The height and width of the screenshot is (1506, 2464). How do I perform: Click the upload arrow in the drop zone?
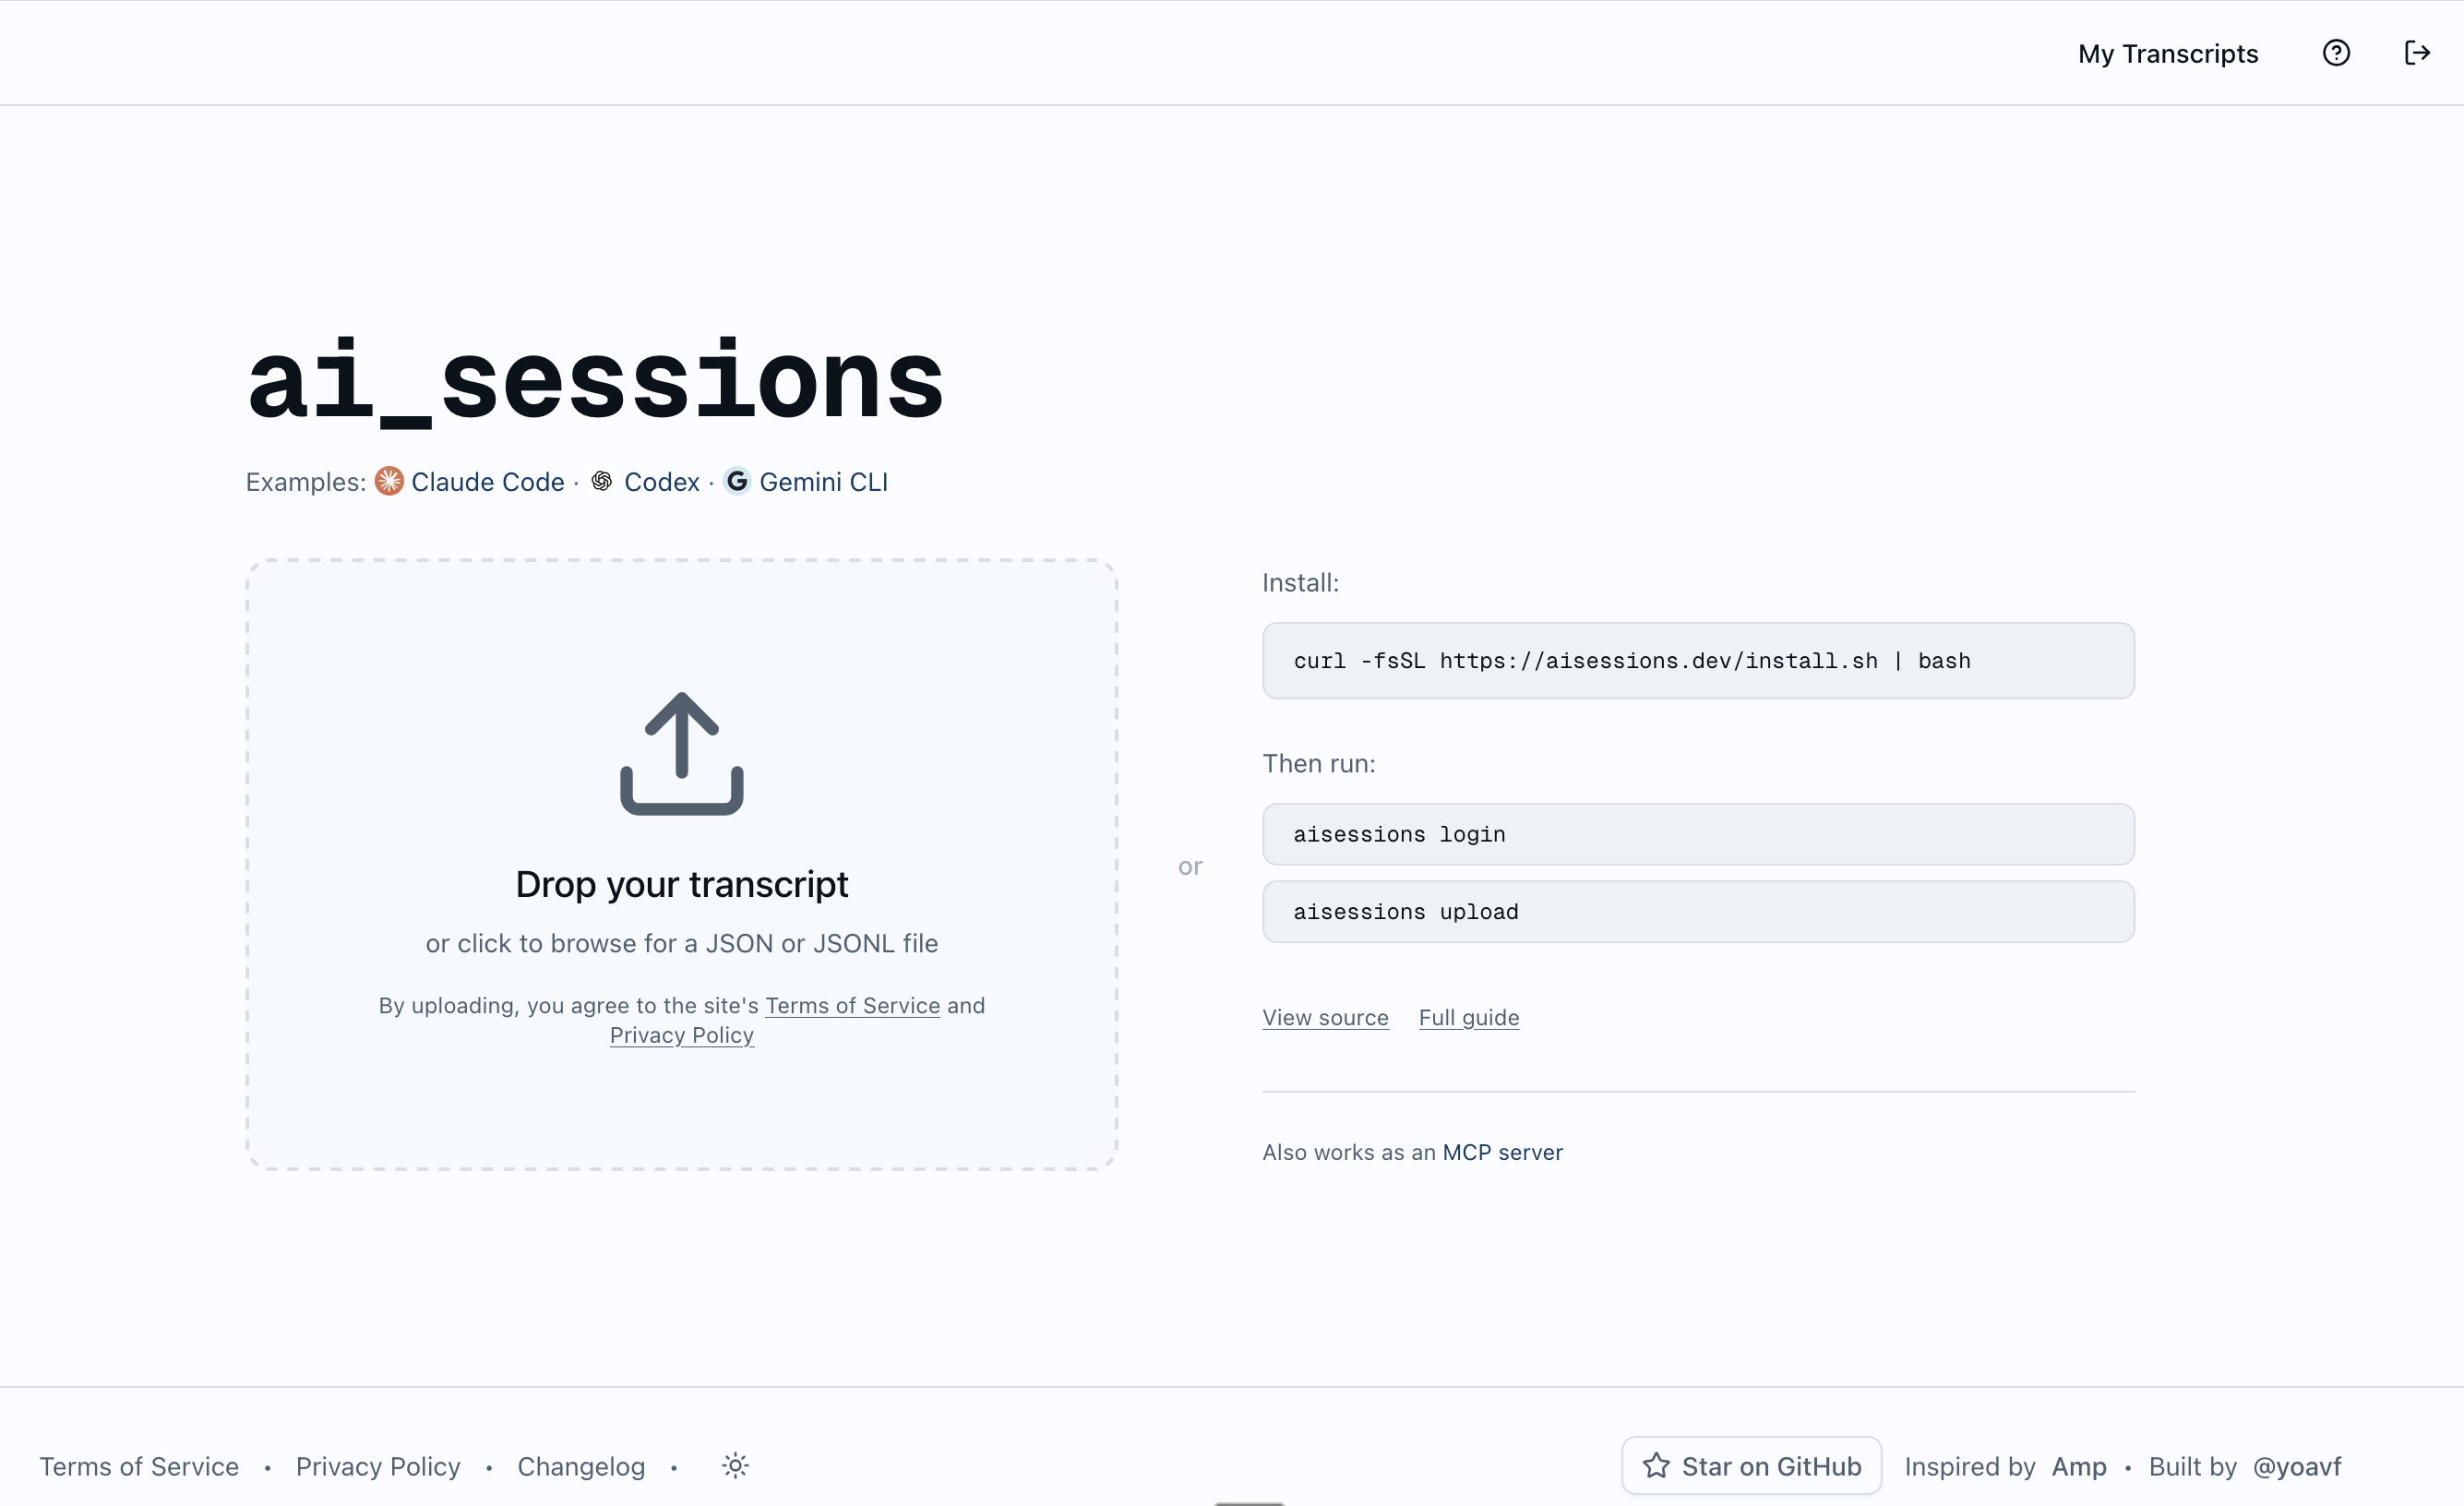[681, 753]
